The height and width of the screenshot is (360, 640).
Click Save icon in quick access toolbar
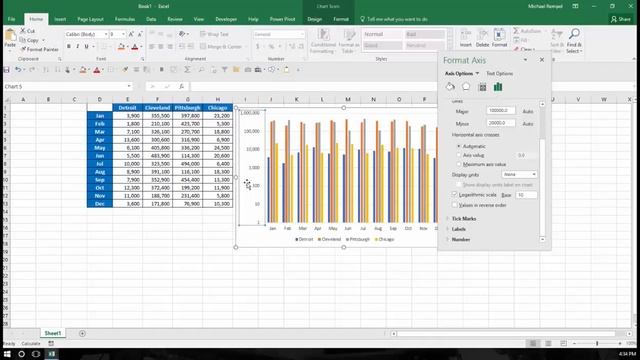pyautogui.click(x=7, y=70)
